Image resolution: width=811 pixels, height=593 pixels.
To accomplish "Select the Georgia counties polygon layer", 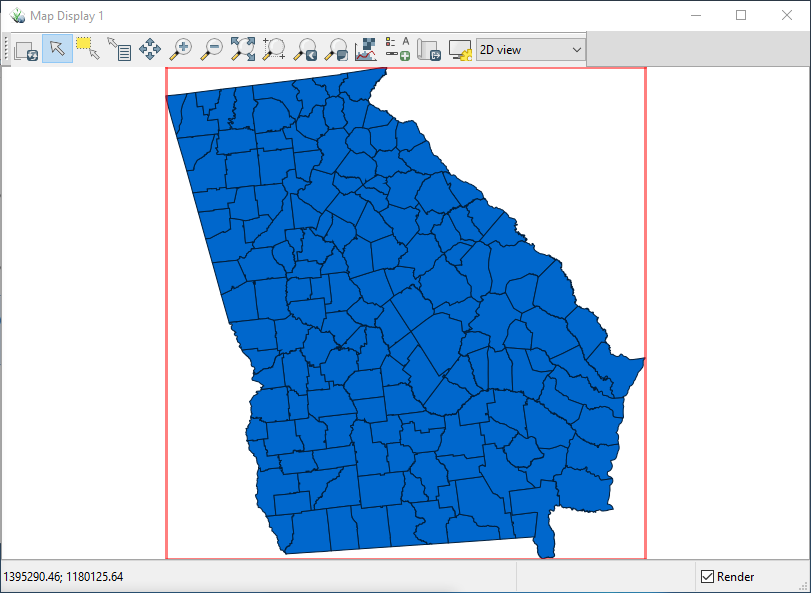I will point(400,300).
